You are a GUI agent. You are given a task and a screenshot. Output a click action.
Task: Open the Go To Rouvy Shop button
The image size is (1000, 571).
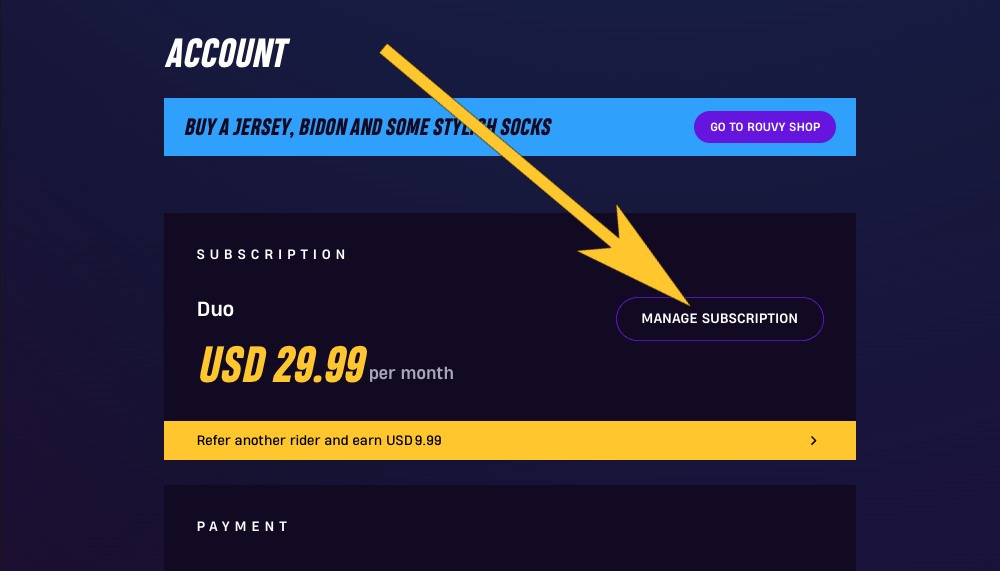tap(765, 127)
